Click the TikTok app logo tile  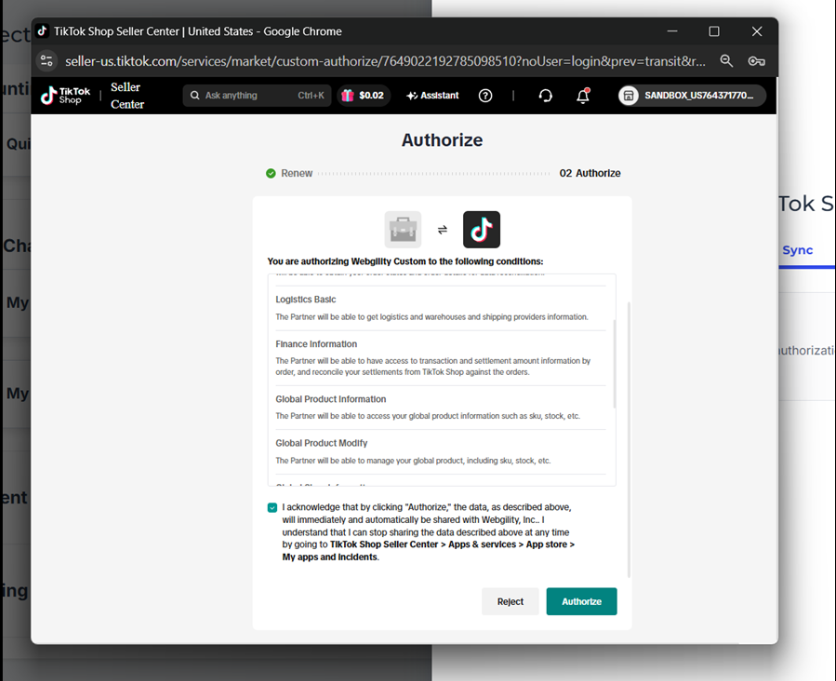(481, 229)
